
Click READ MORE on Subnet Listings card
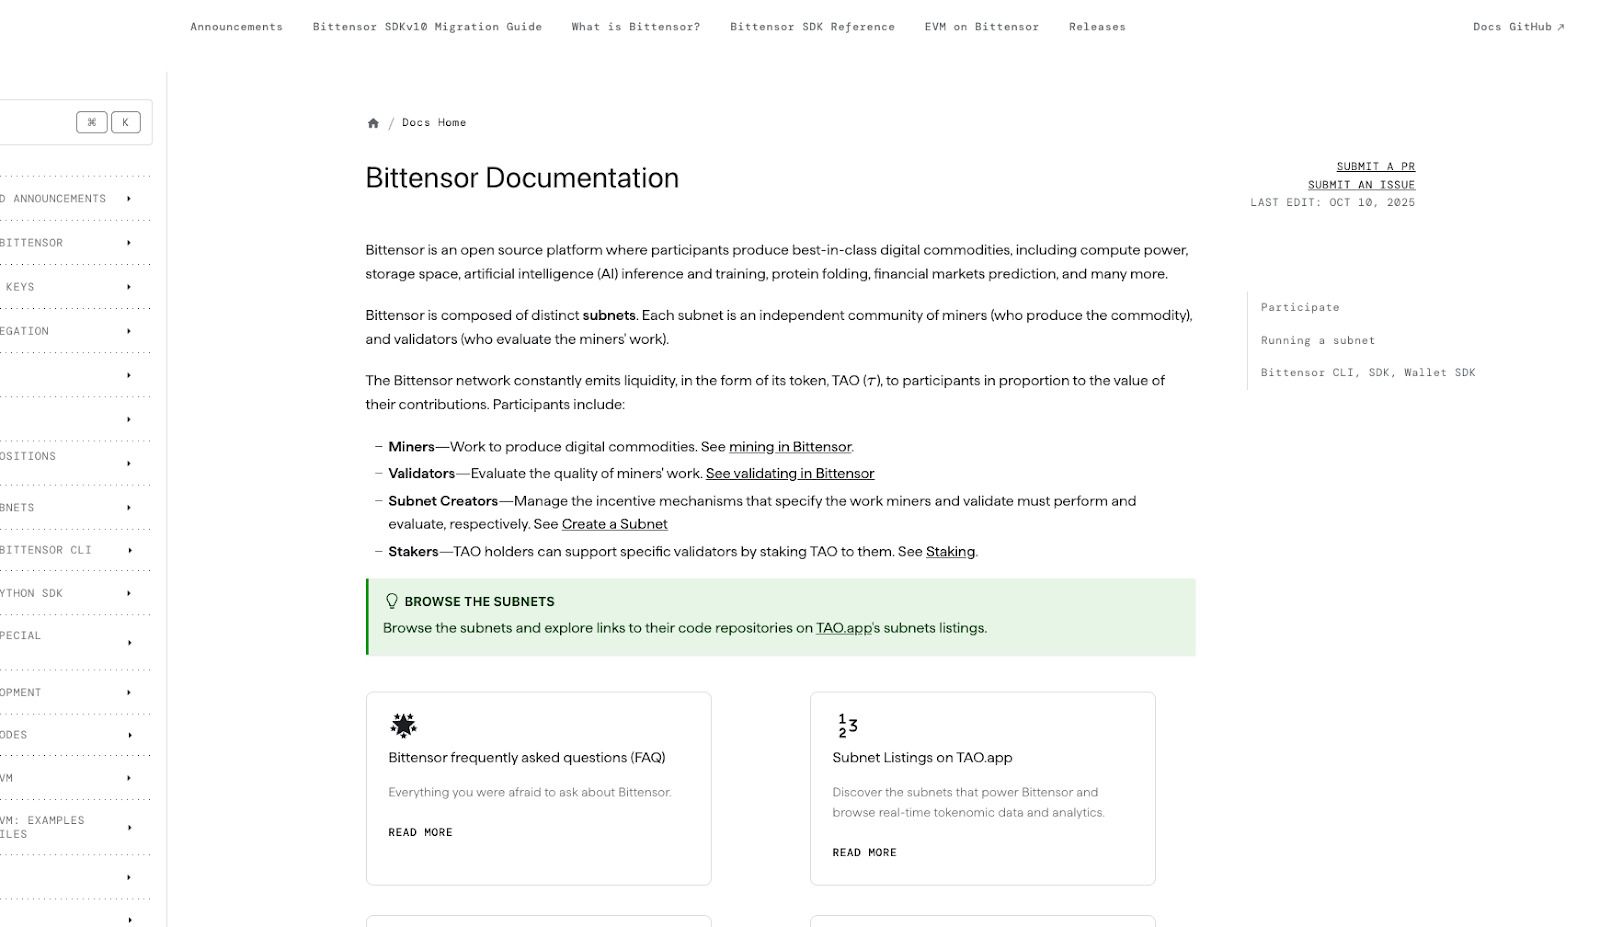tap(864, 852)
